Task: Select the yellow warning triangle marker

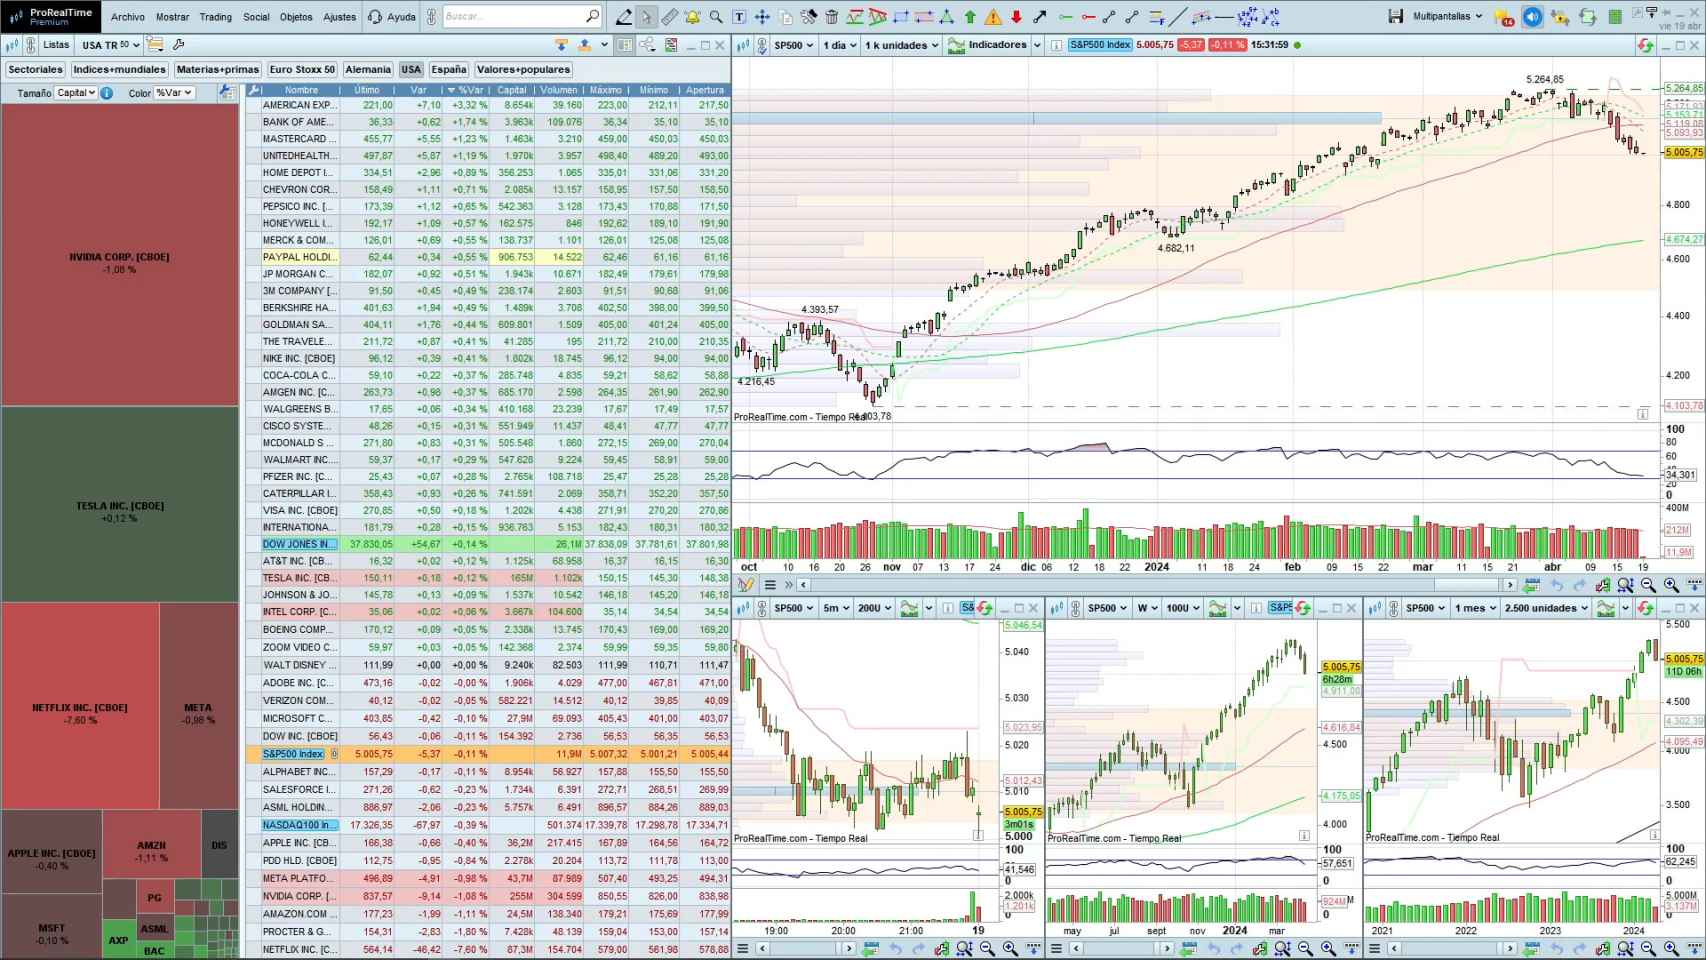Action: [993, 17]
